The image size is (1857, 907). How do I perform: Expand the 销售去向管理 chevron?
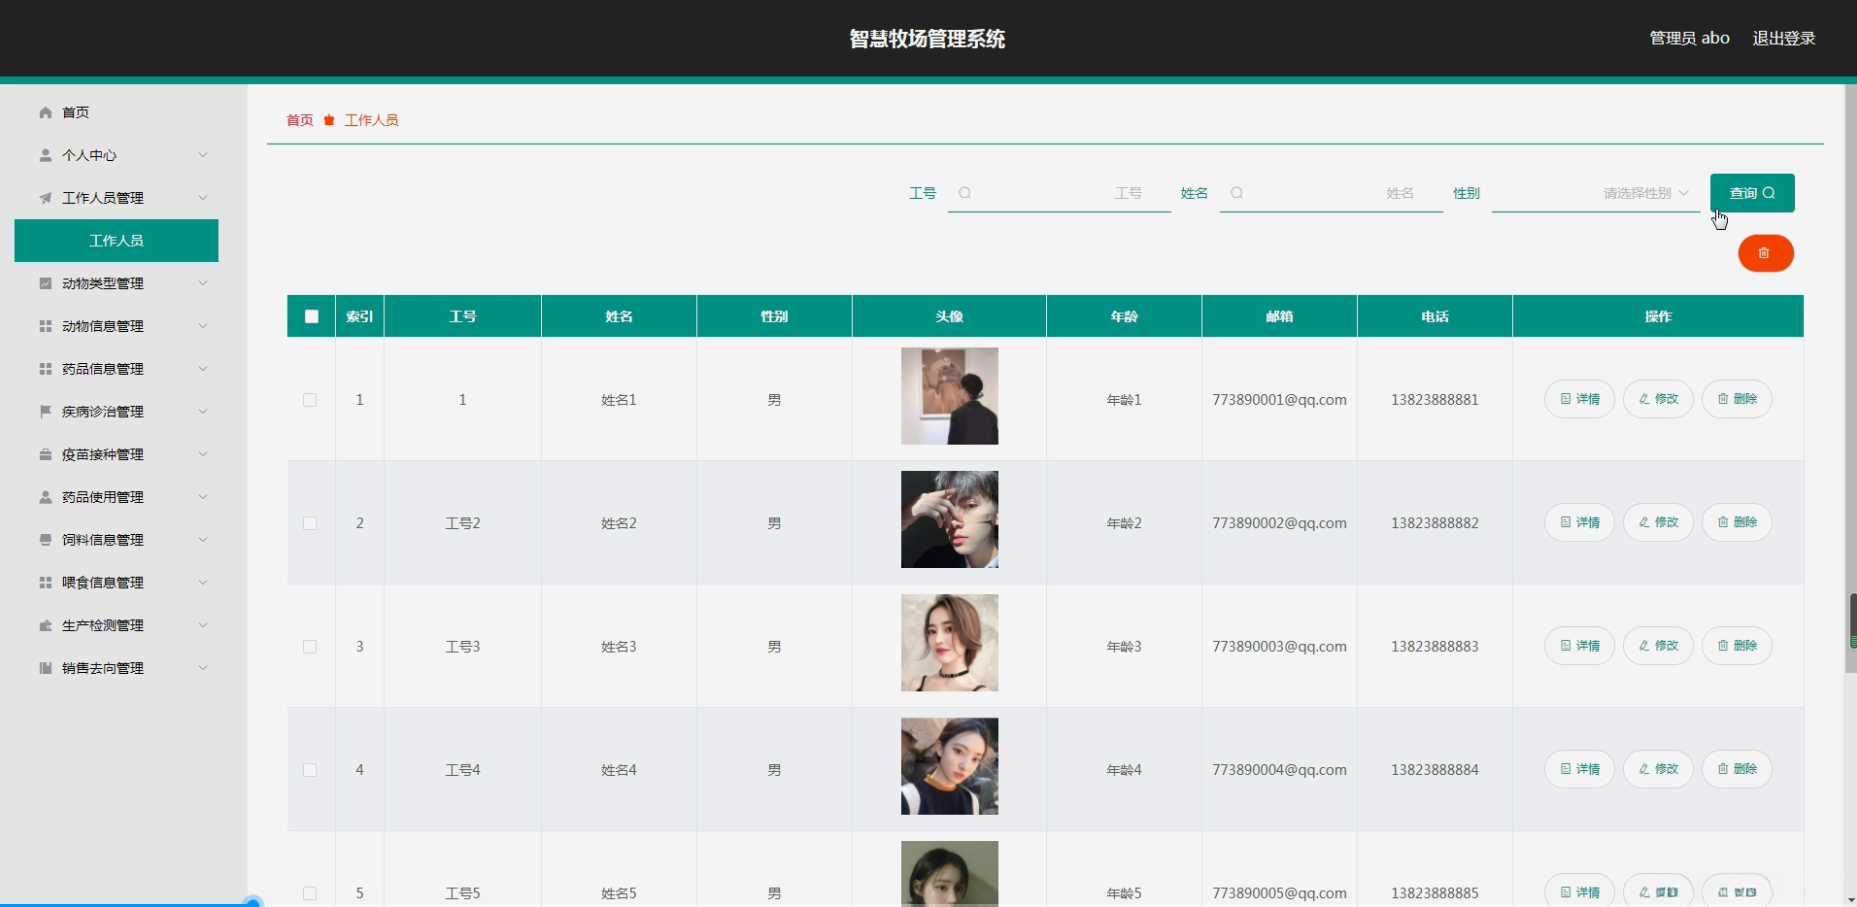click(203, 668)
